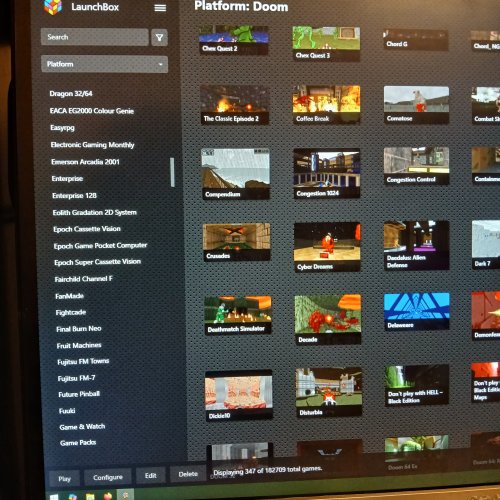Select the Cyber Dreams game cover
Image resolution: width=500 pixels, height=500 pixels.
(327, 247)
